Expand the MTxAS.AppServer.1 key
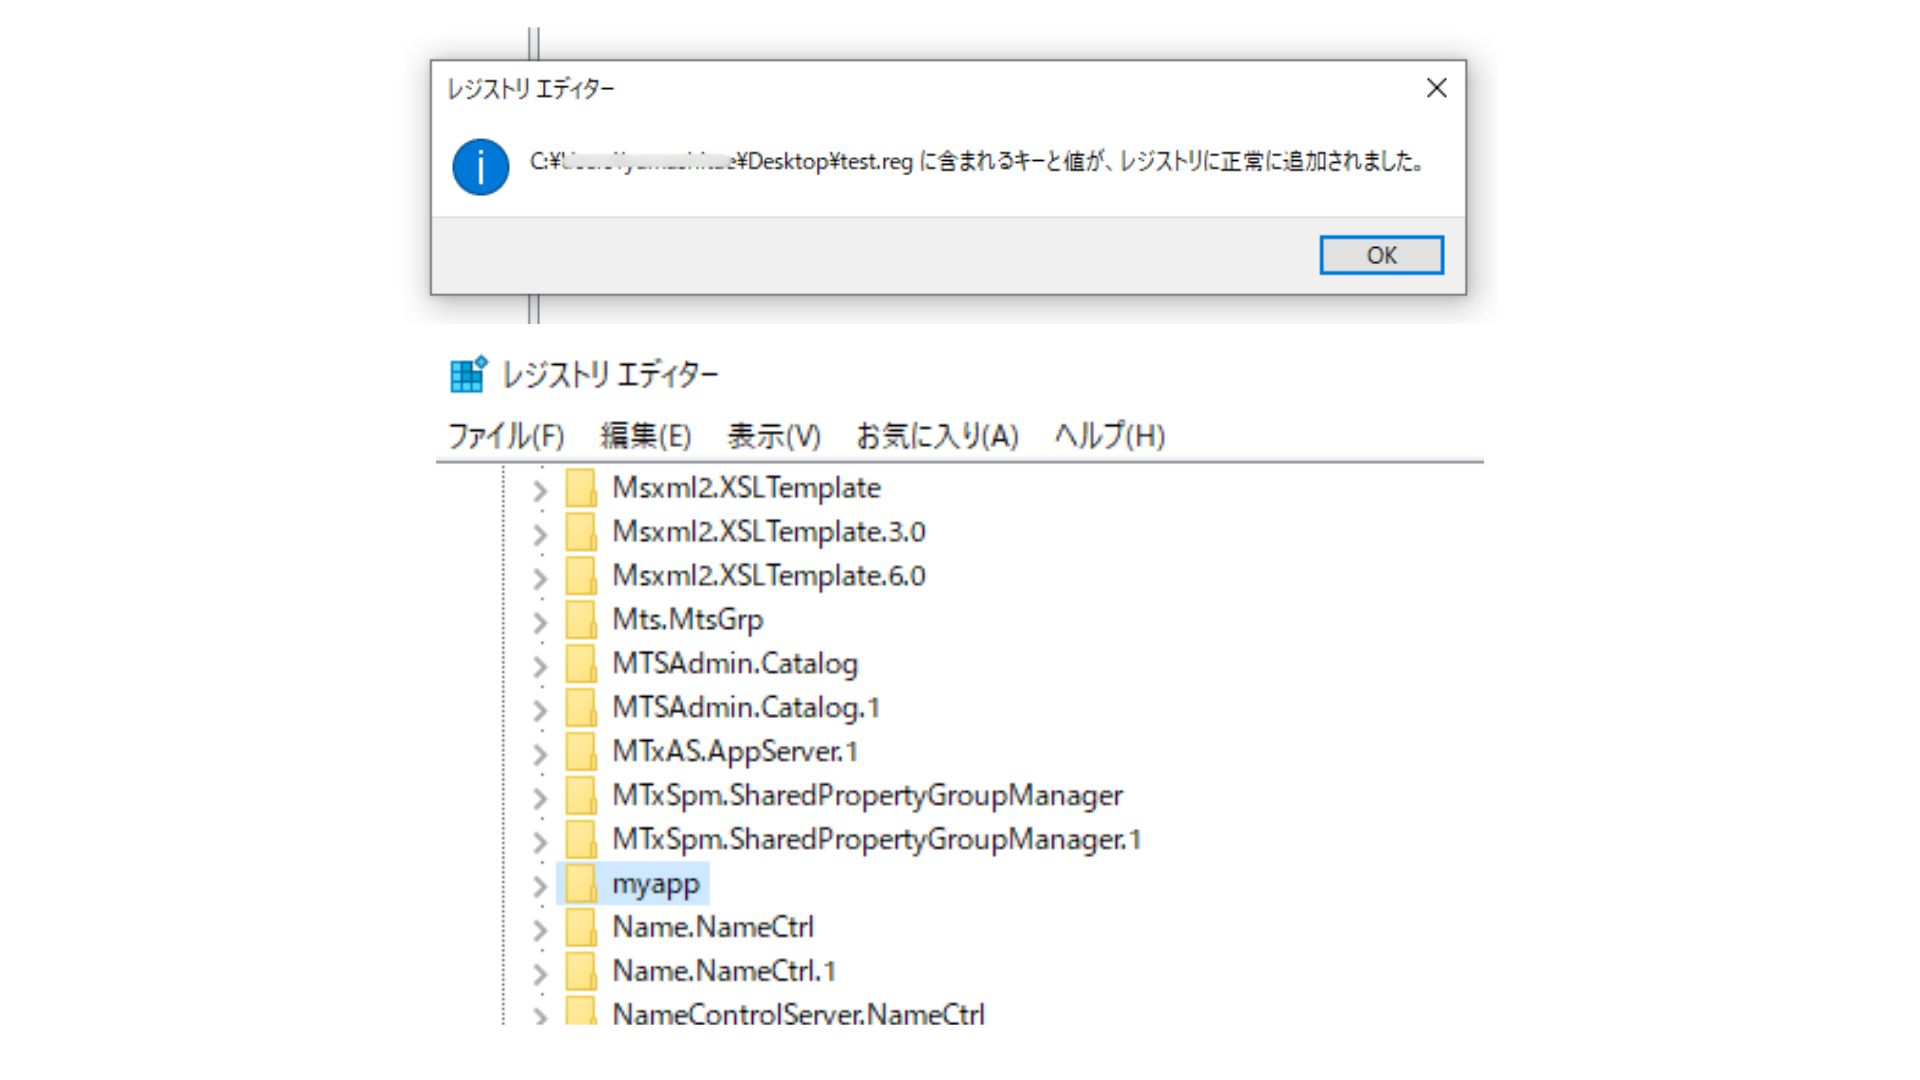The height and width of the screenshot is (1080, 1920). point(540,754)
